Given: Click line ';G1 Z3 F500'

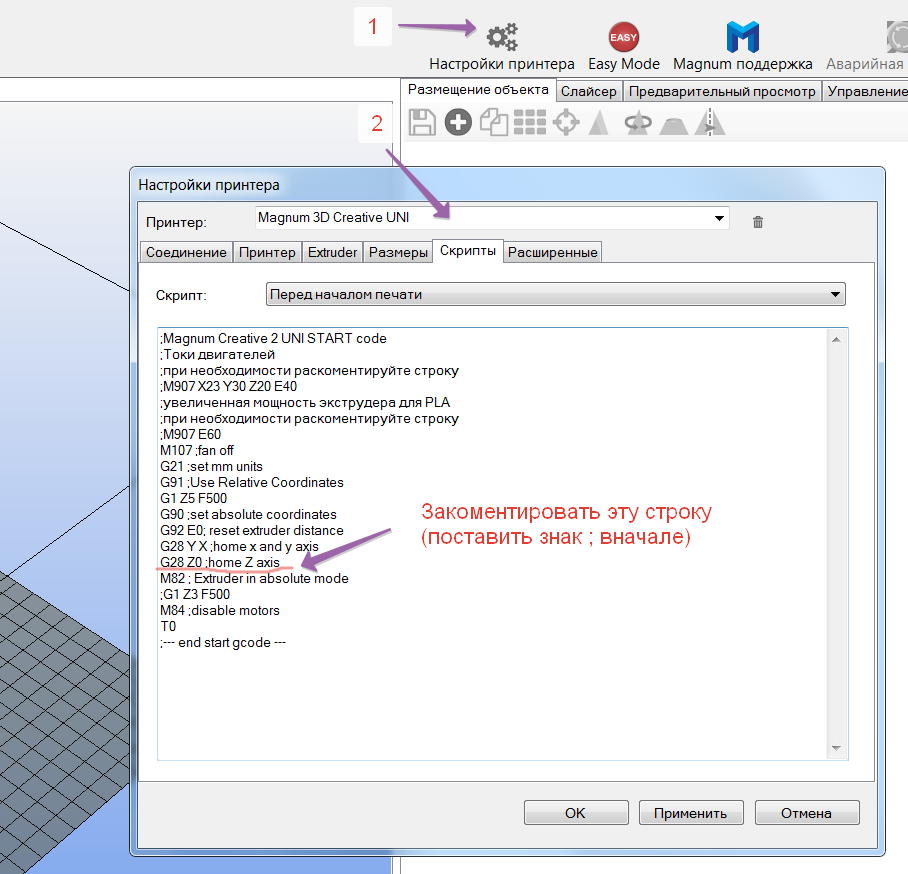Looking at the screenshot, I should [x=195, y=594].
